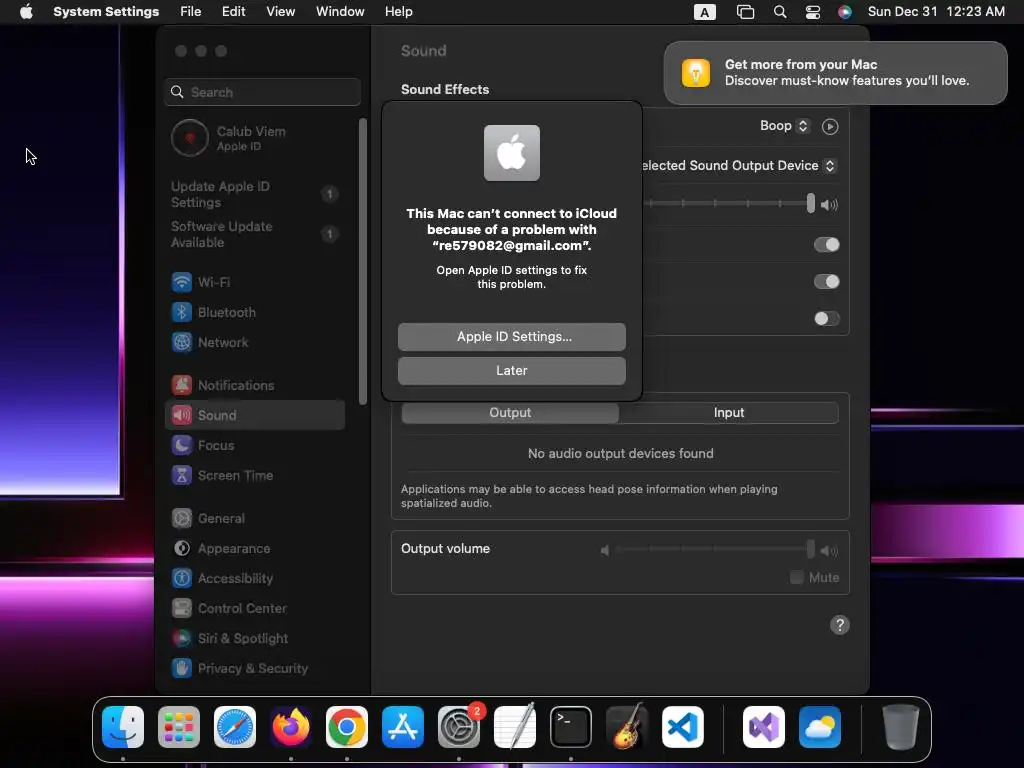This screenshot has width=1024, height=768.
Task: Open Visual Studio purple icon in dock
Action: (764, 727)
